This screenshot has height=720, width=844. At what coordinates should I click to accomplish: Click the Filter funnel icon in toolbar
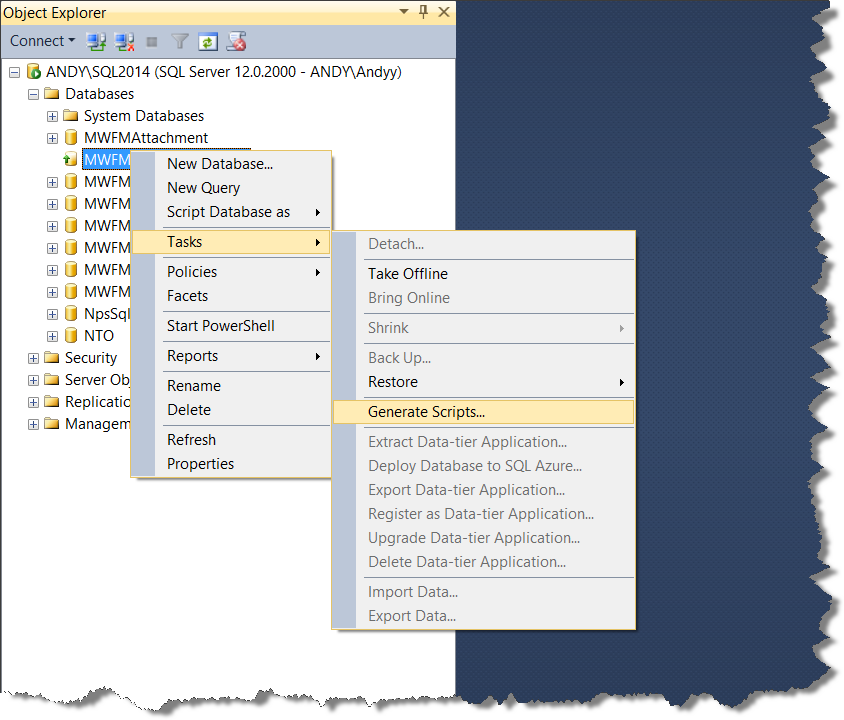[x=180, y=42]
